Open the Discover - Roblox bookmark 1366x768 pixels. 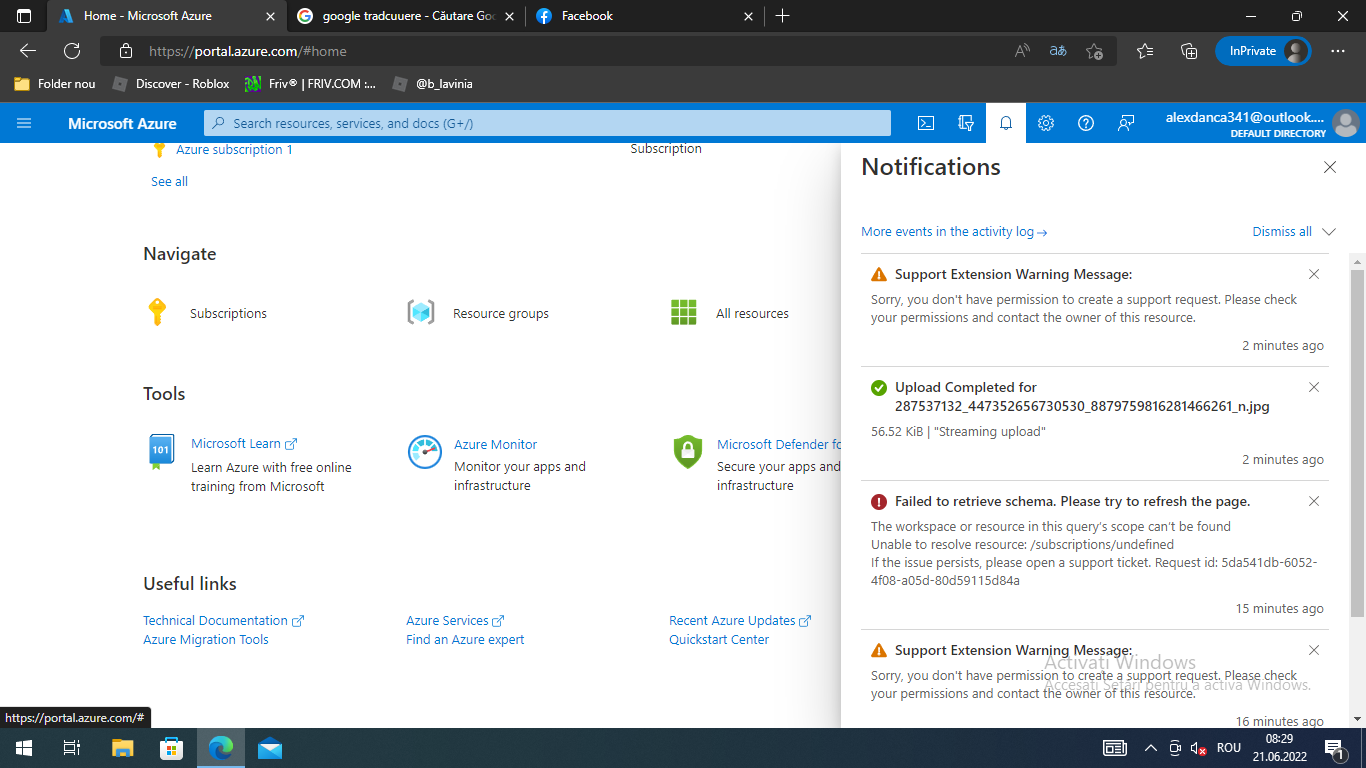(x=171, y=84)
